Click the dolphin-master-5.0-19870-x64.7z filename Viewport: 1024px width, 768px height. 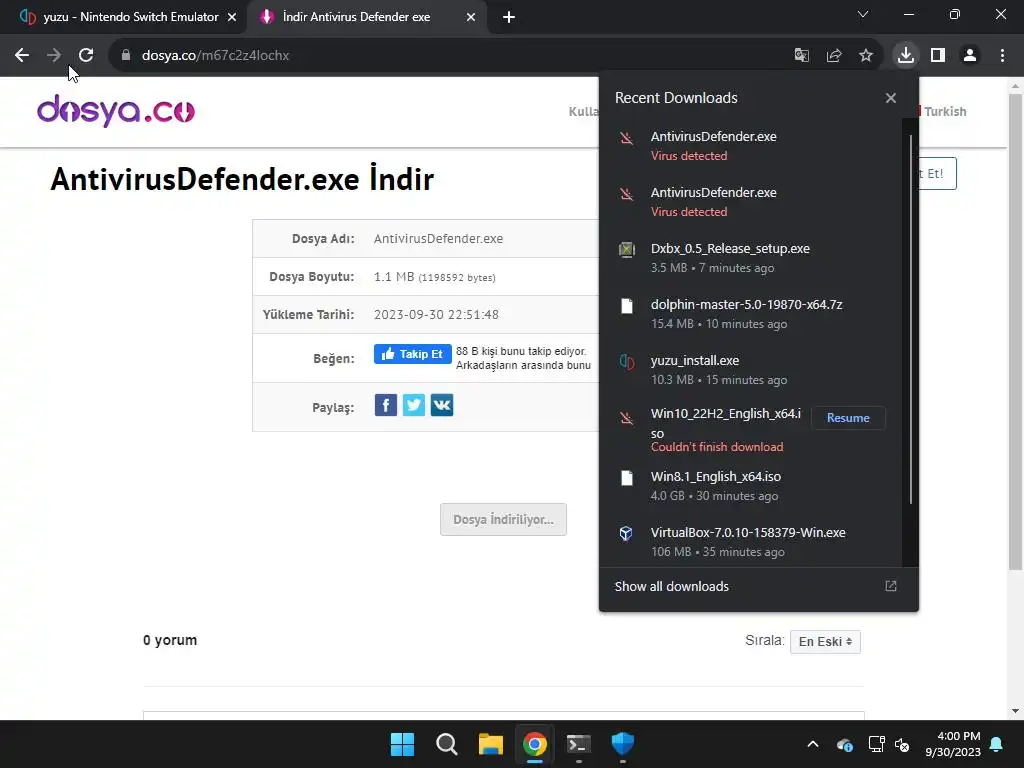coord(746,304)
